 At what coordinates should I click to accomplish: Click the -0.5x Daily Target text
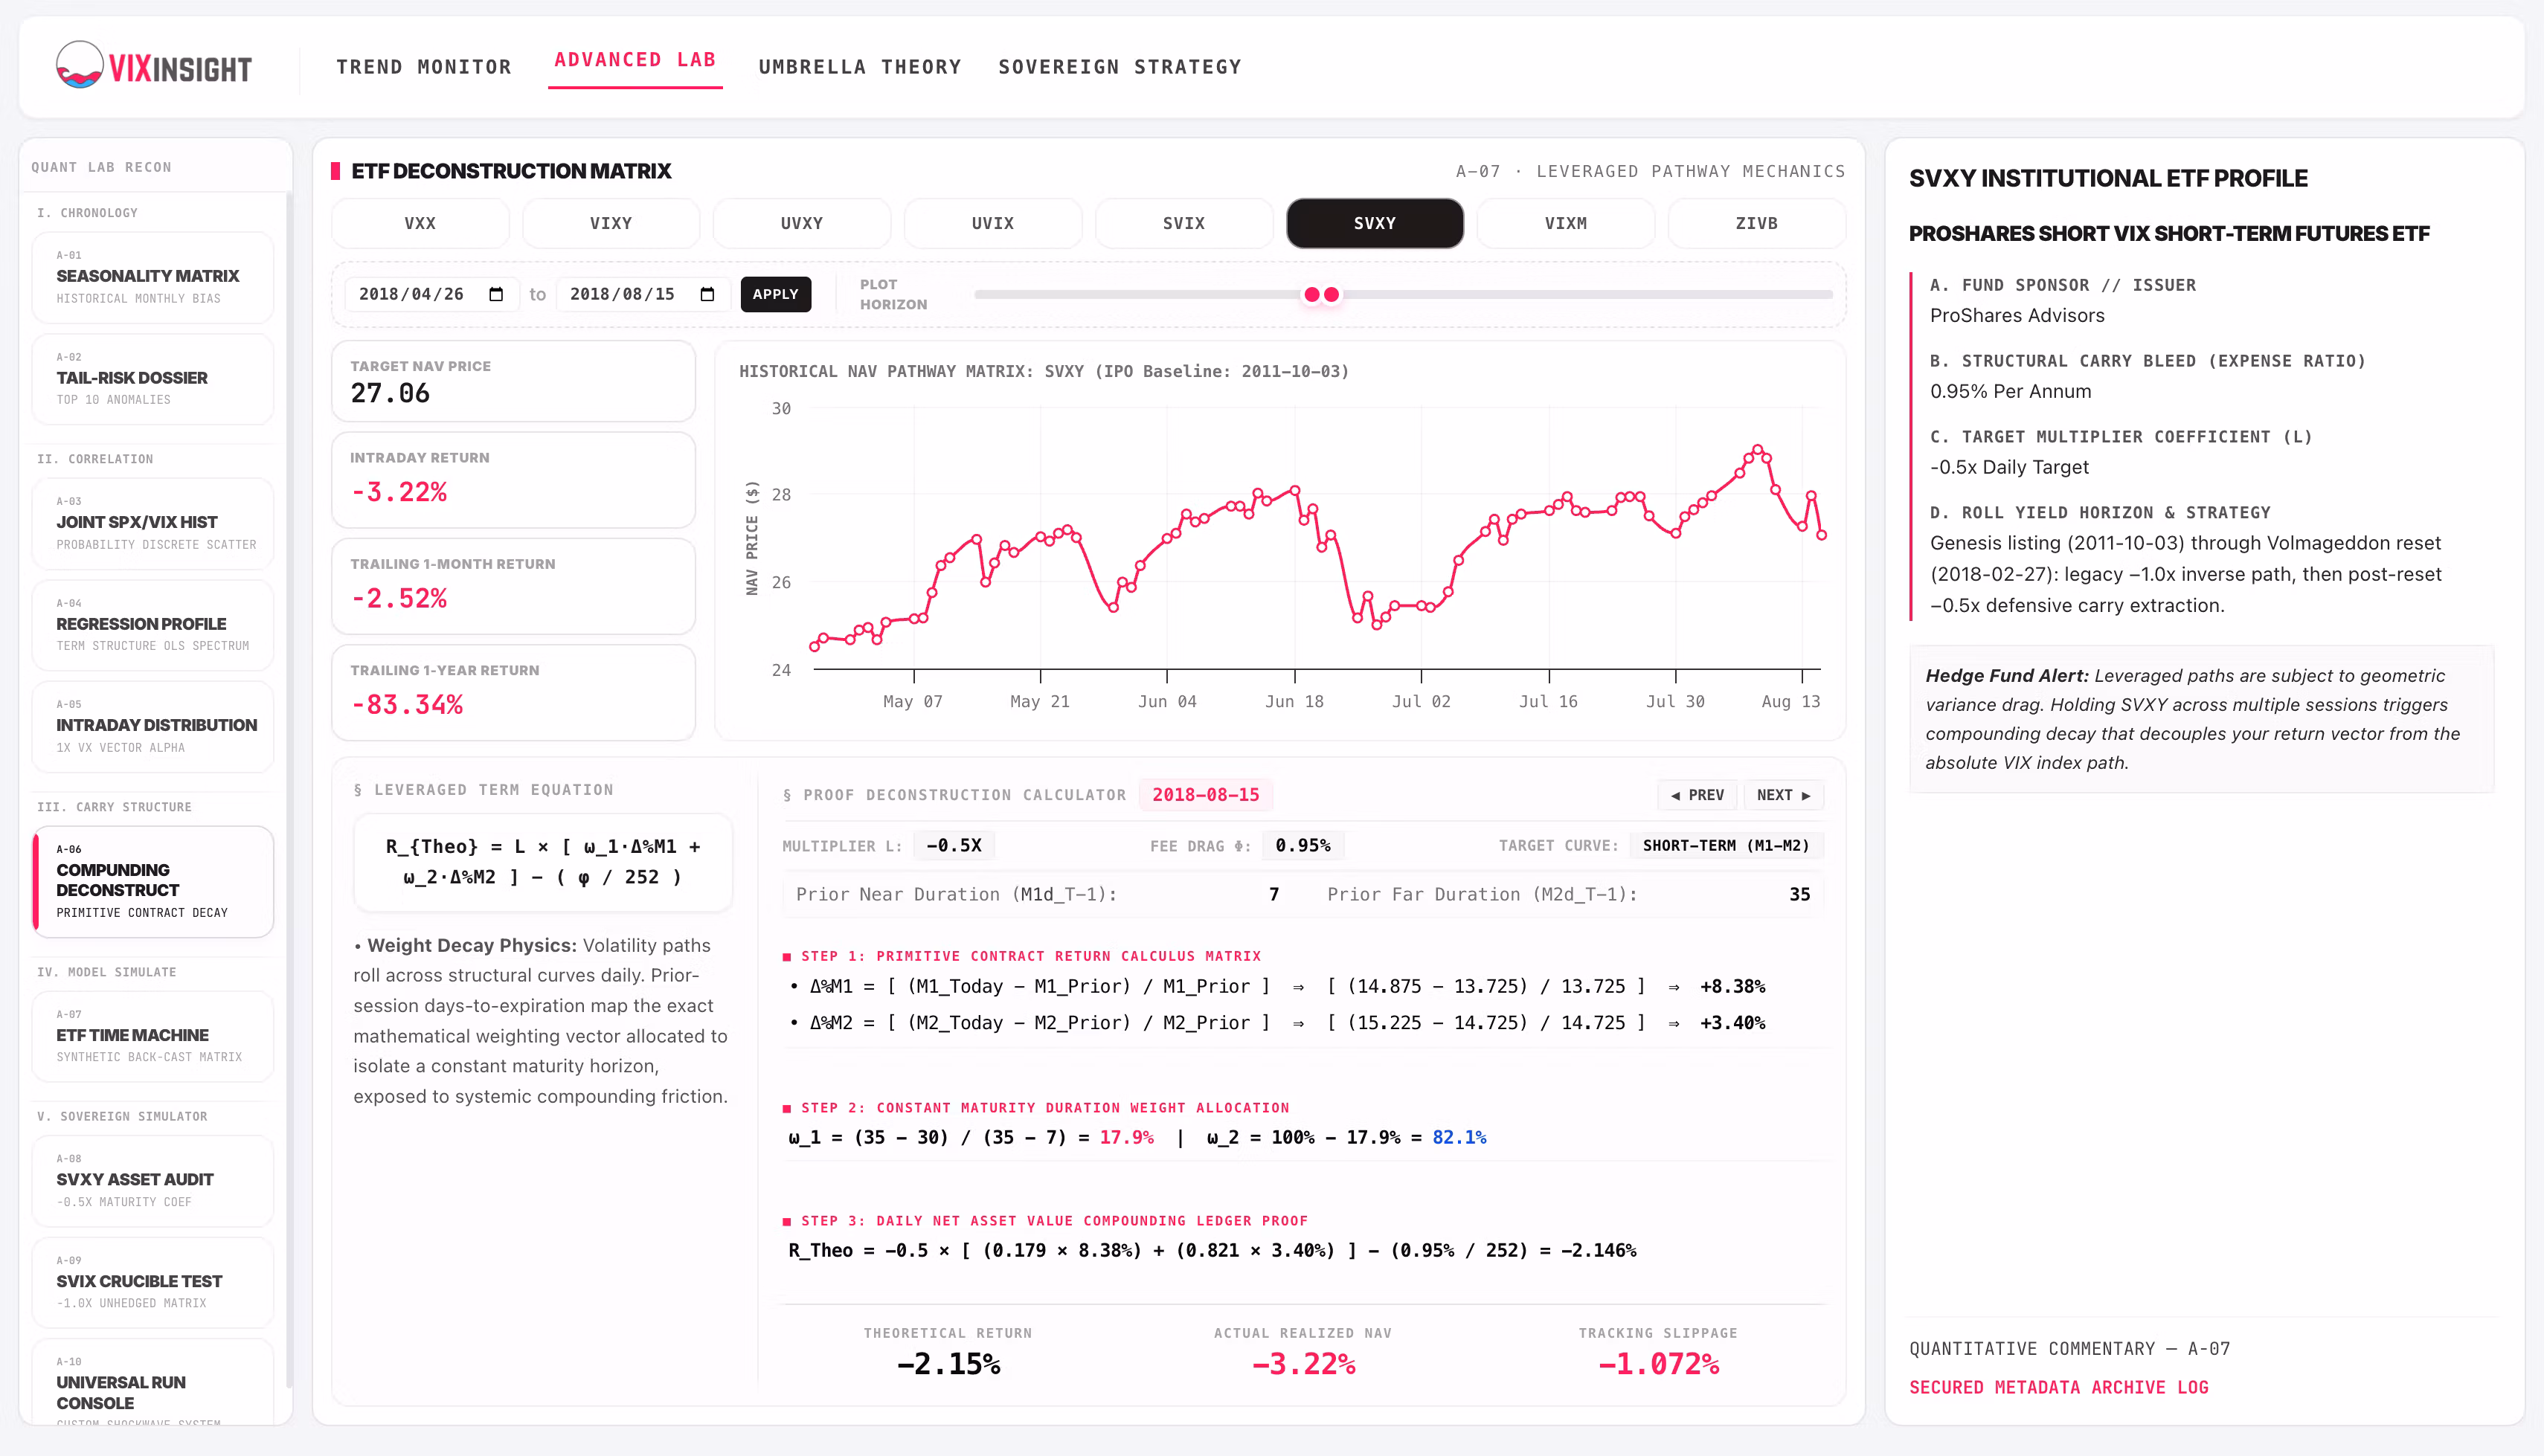click(2010, 468)
